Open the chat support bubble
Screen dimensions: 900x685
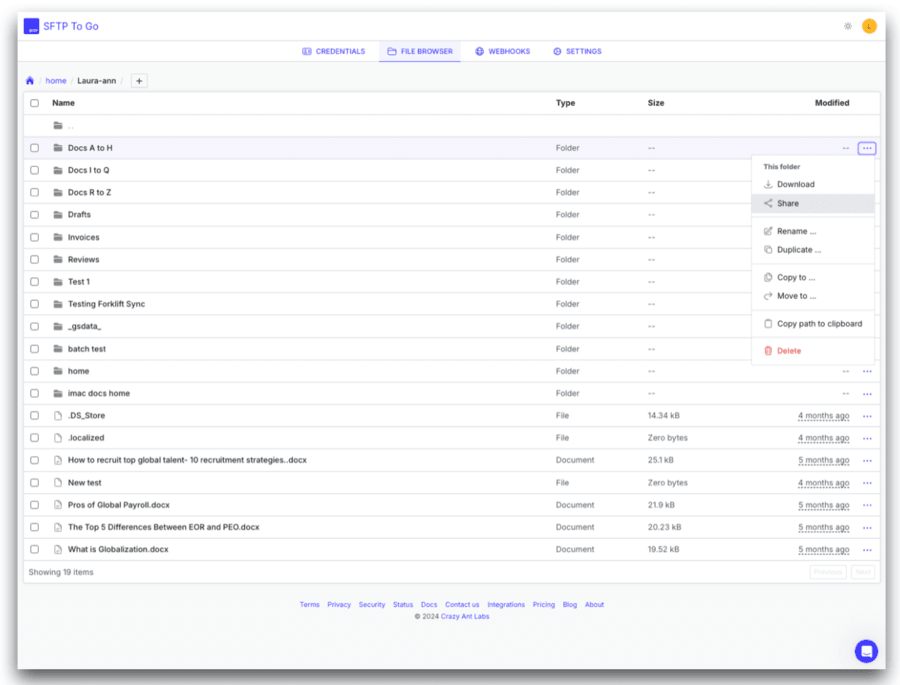pyautogui.click(x=866, y=651)
